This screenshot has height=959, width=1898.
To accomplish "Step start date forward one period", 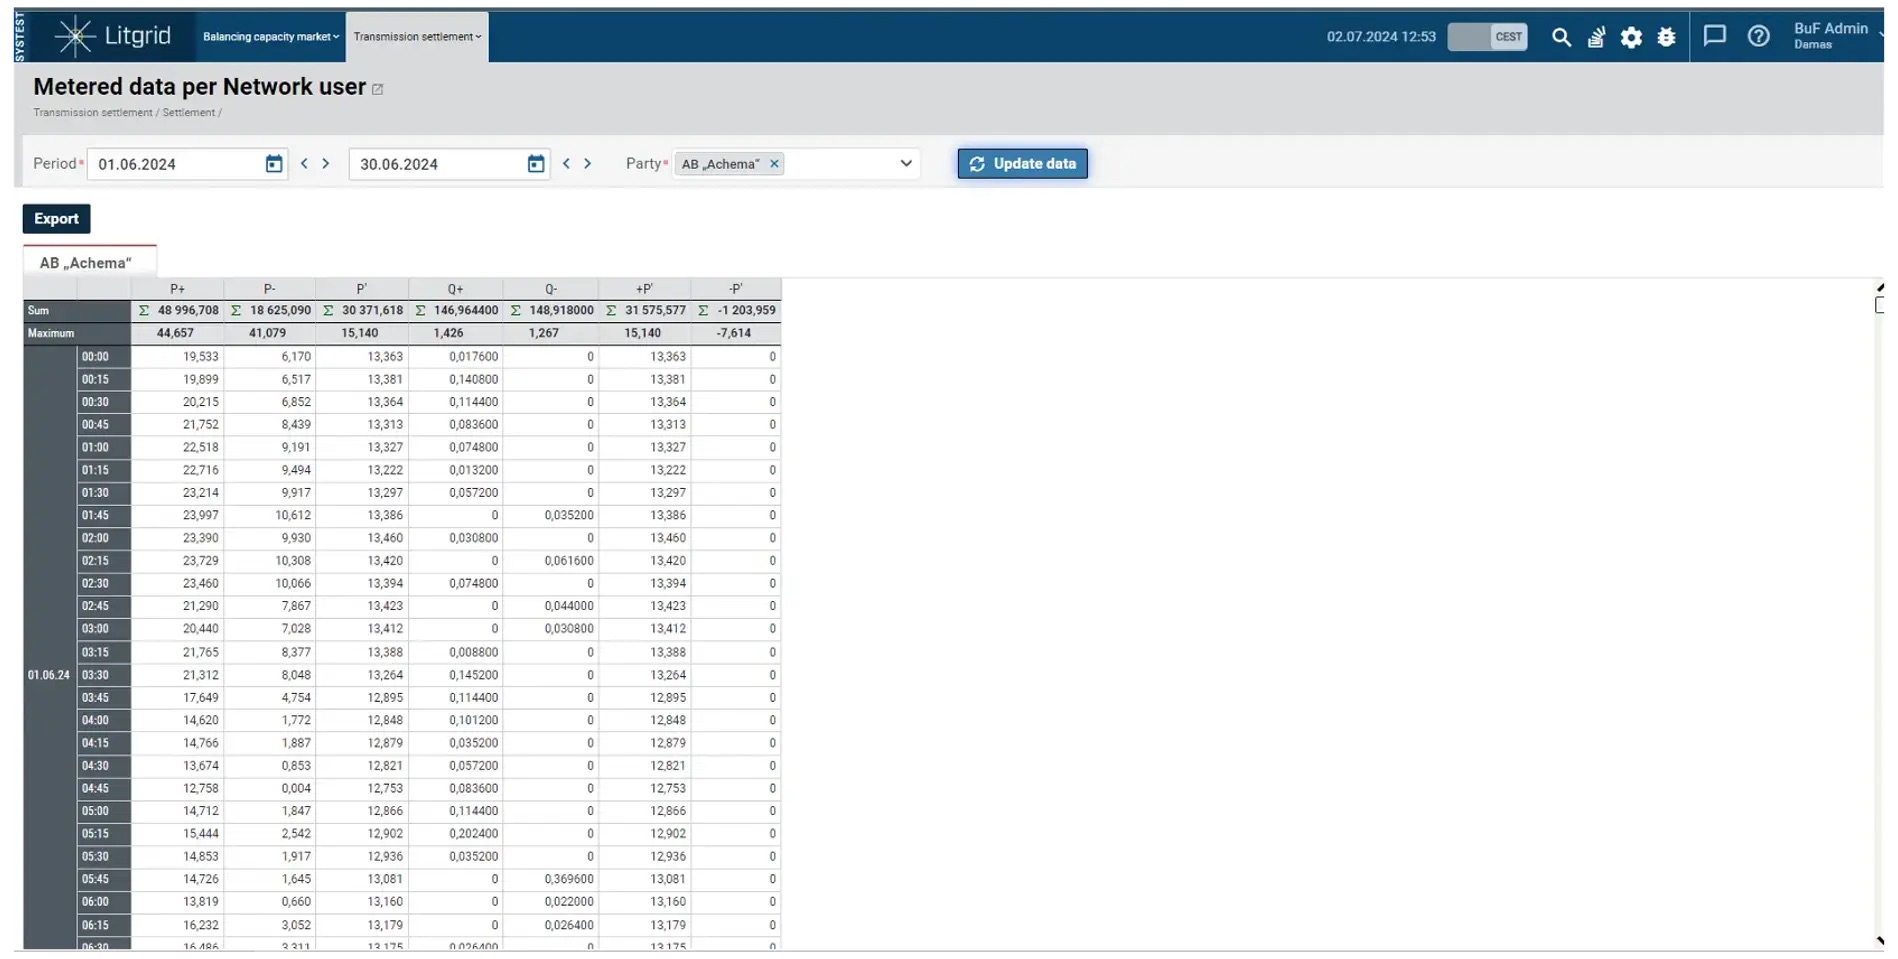I will coord(326,164).
